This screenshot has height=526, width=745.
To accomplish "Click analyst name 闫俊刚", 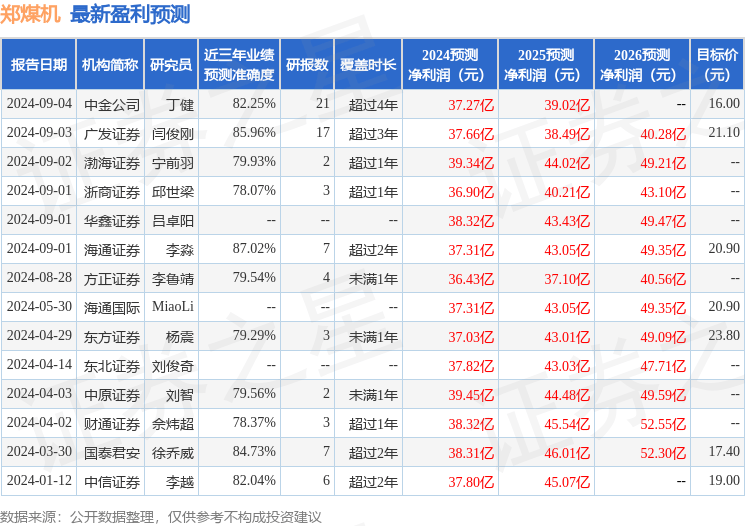I will click(173, 134).
